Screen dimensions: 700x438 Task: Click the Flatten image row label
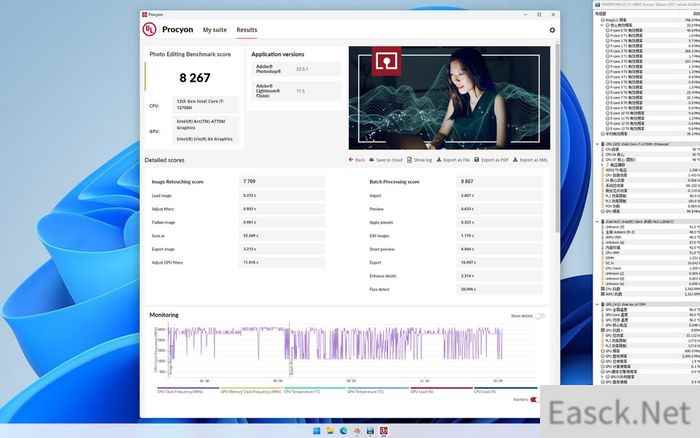point(163,222)
